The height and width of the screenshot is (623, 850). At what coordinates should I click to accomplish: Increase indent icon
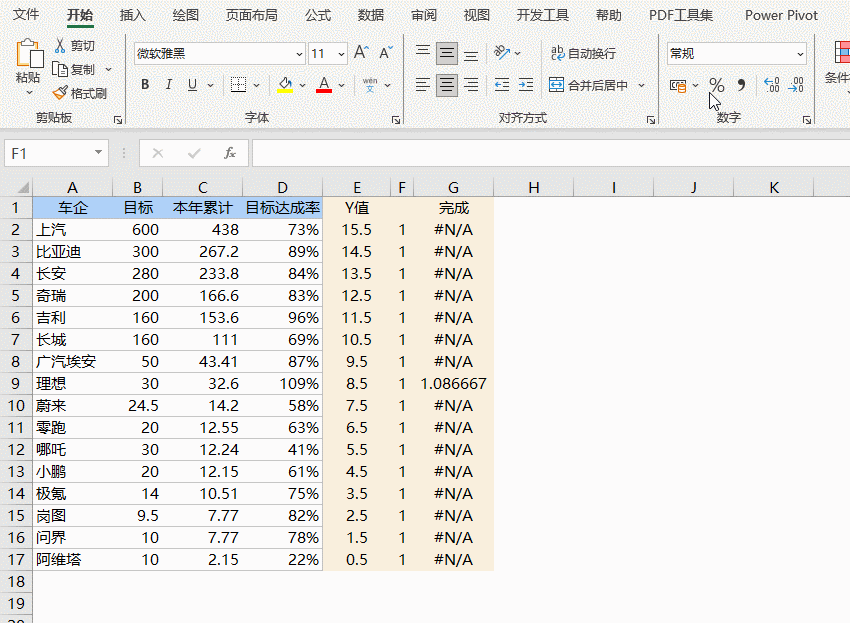pos(526,85)
